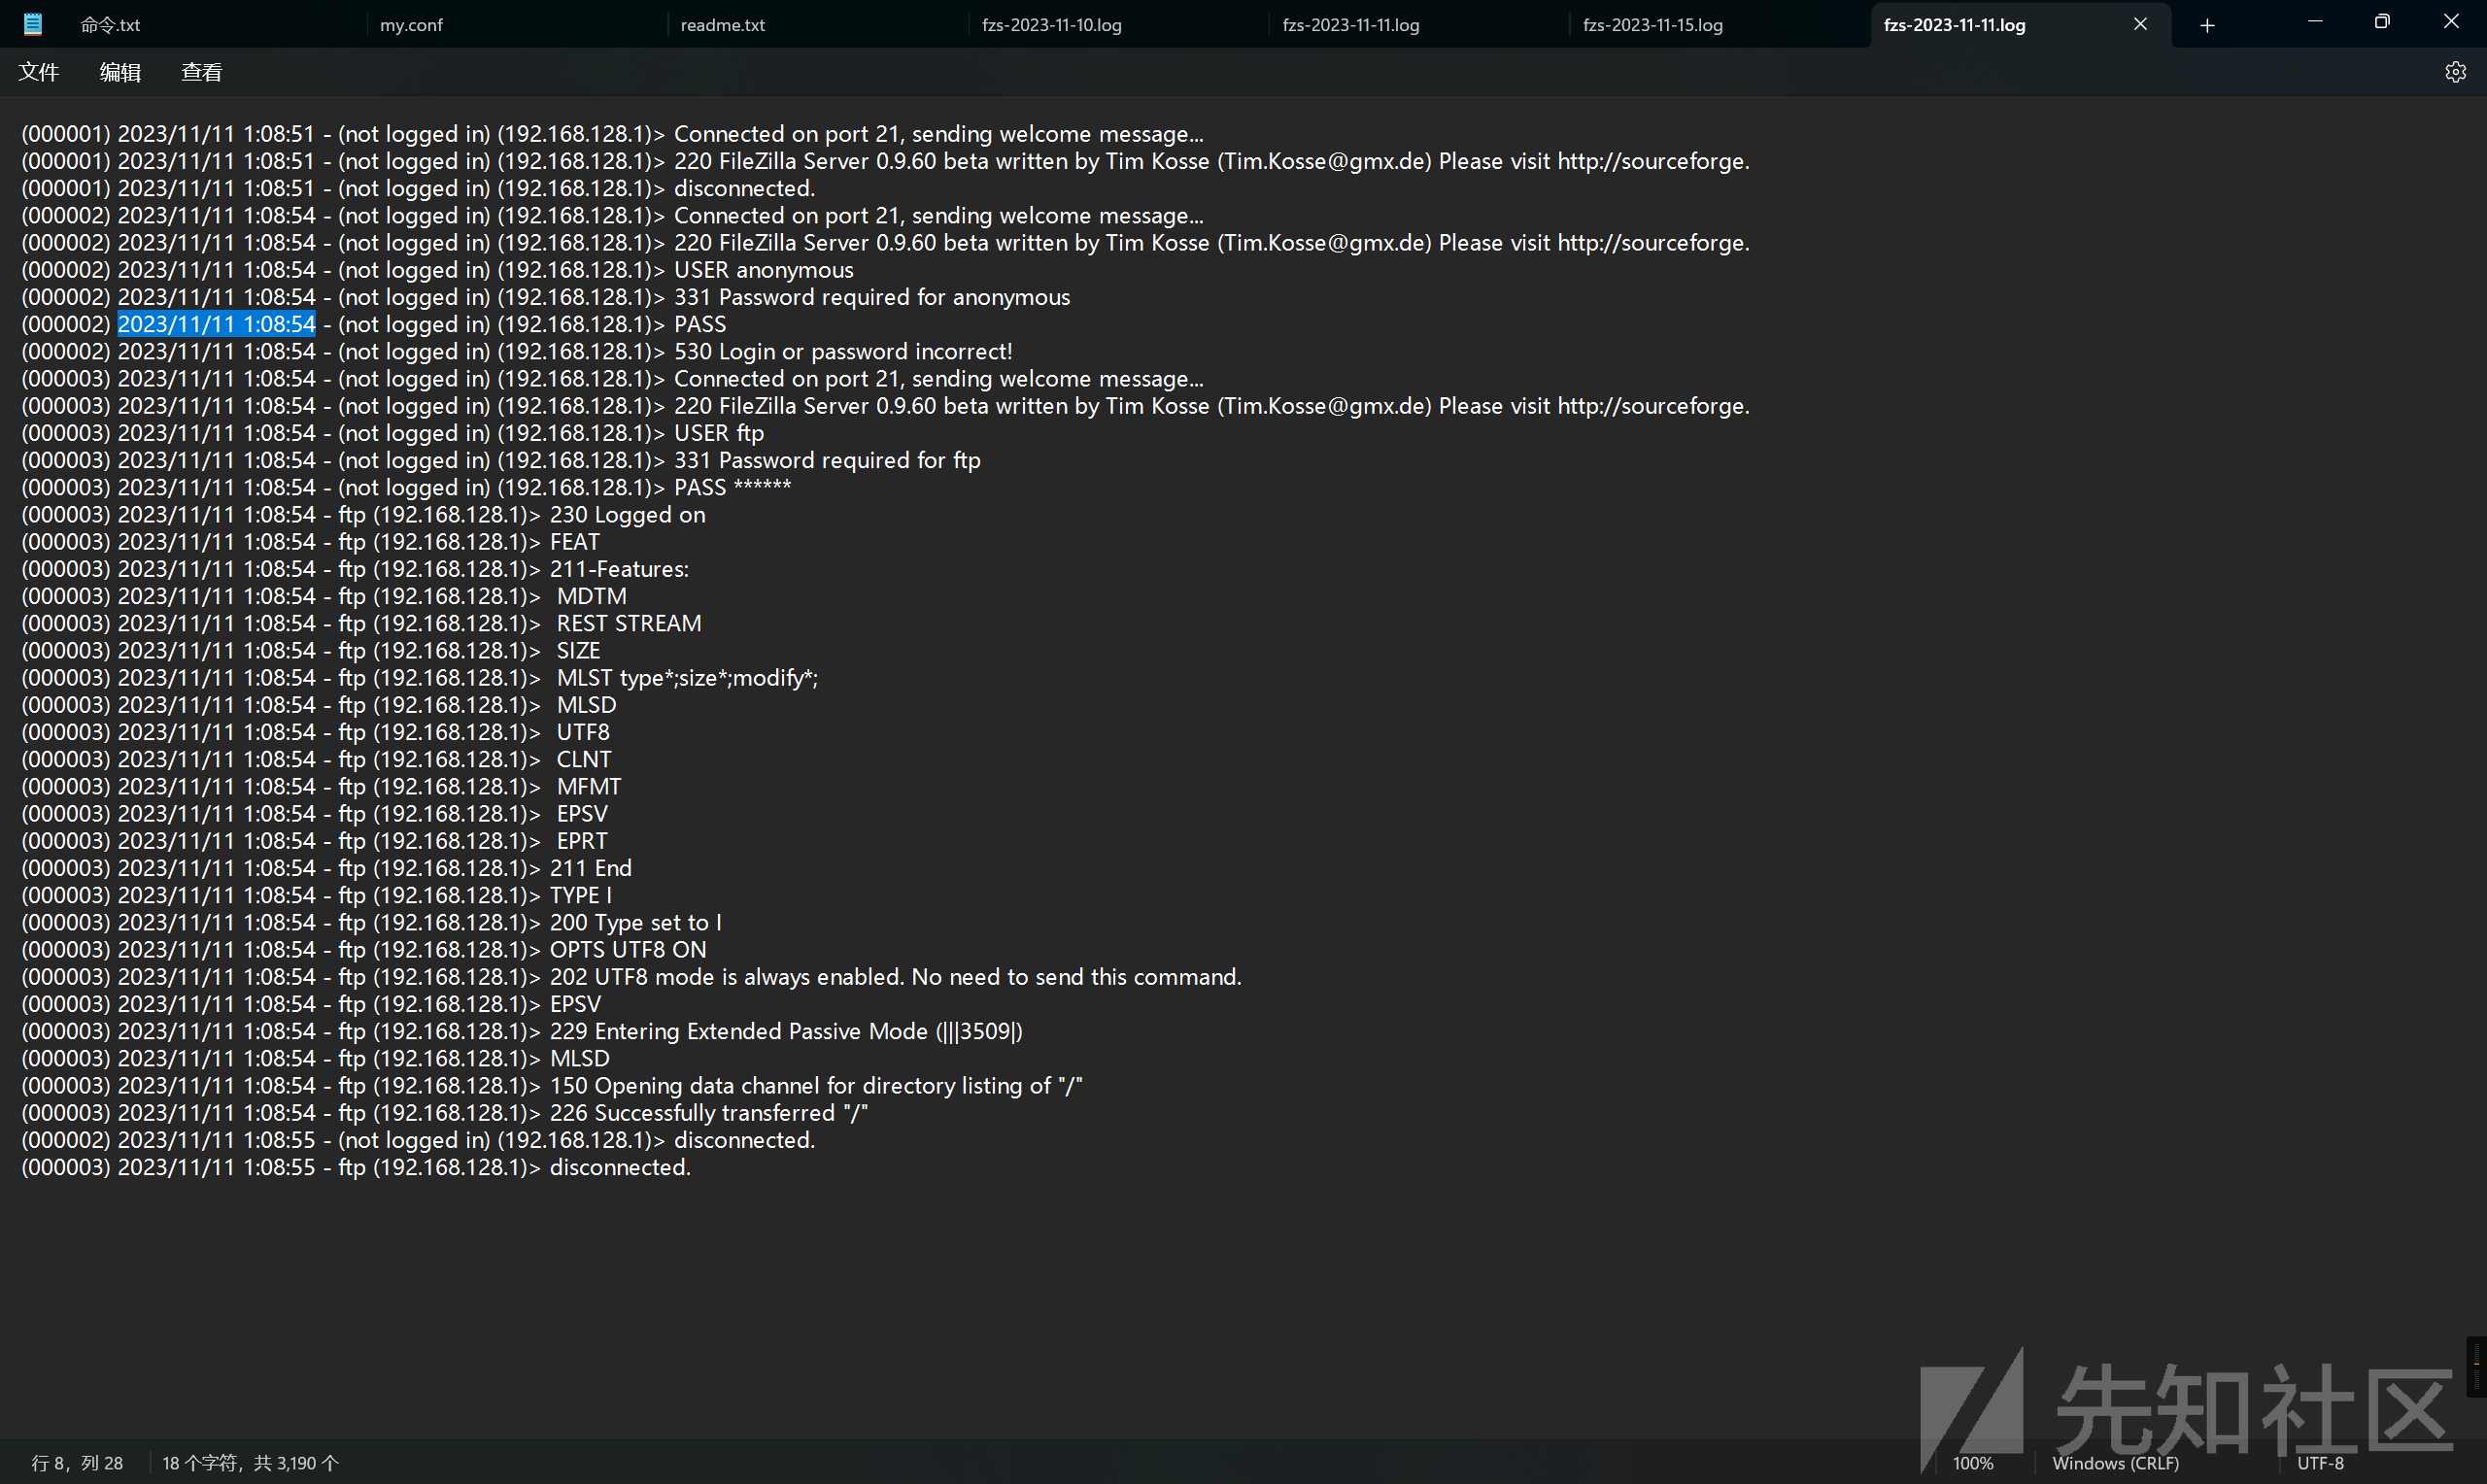Open the 文件 menu
Image resolution: width=2487 pixels, height=1484 pixels.
[39, 72]
